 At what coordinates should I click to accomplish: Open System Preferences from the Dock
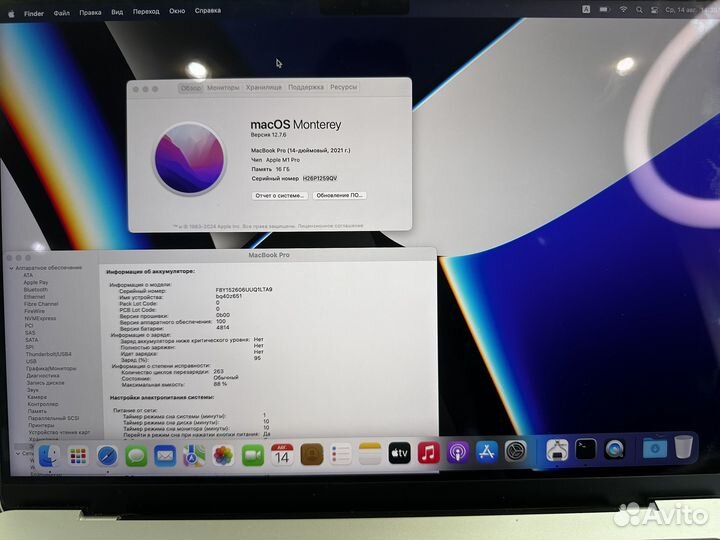tap(516, 451)
